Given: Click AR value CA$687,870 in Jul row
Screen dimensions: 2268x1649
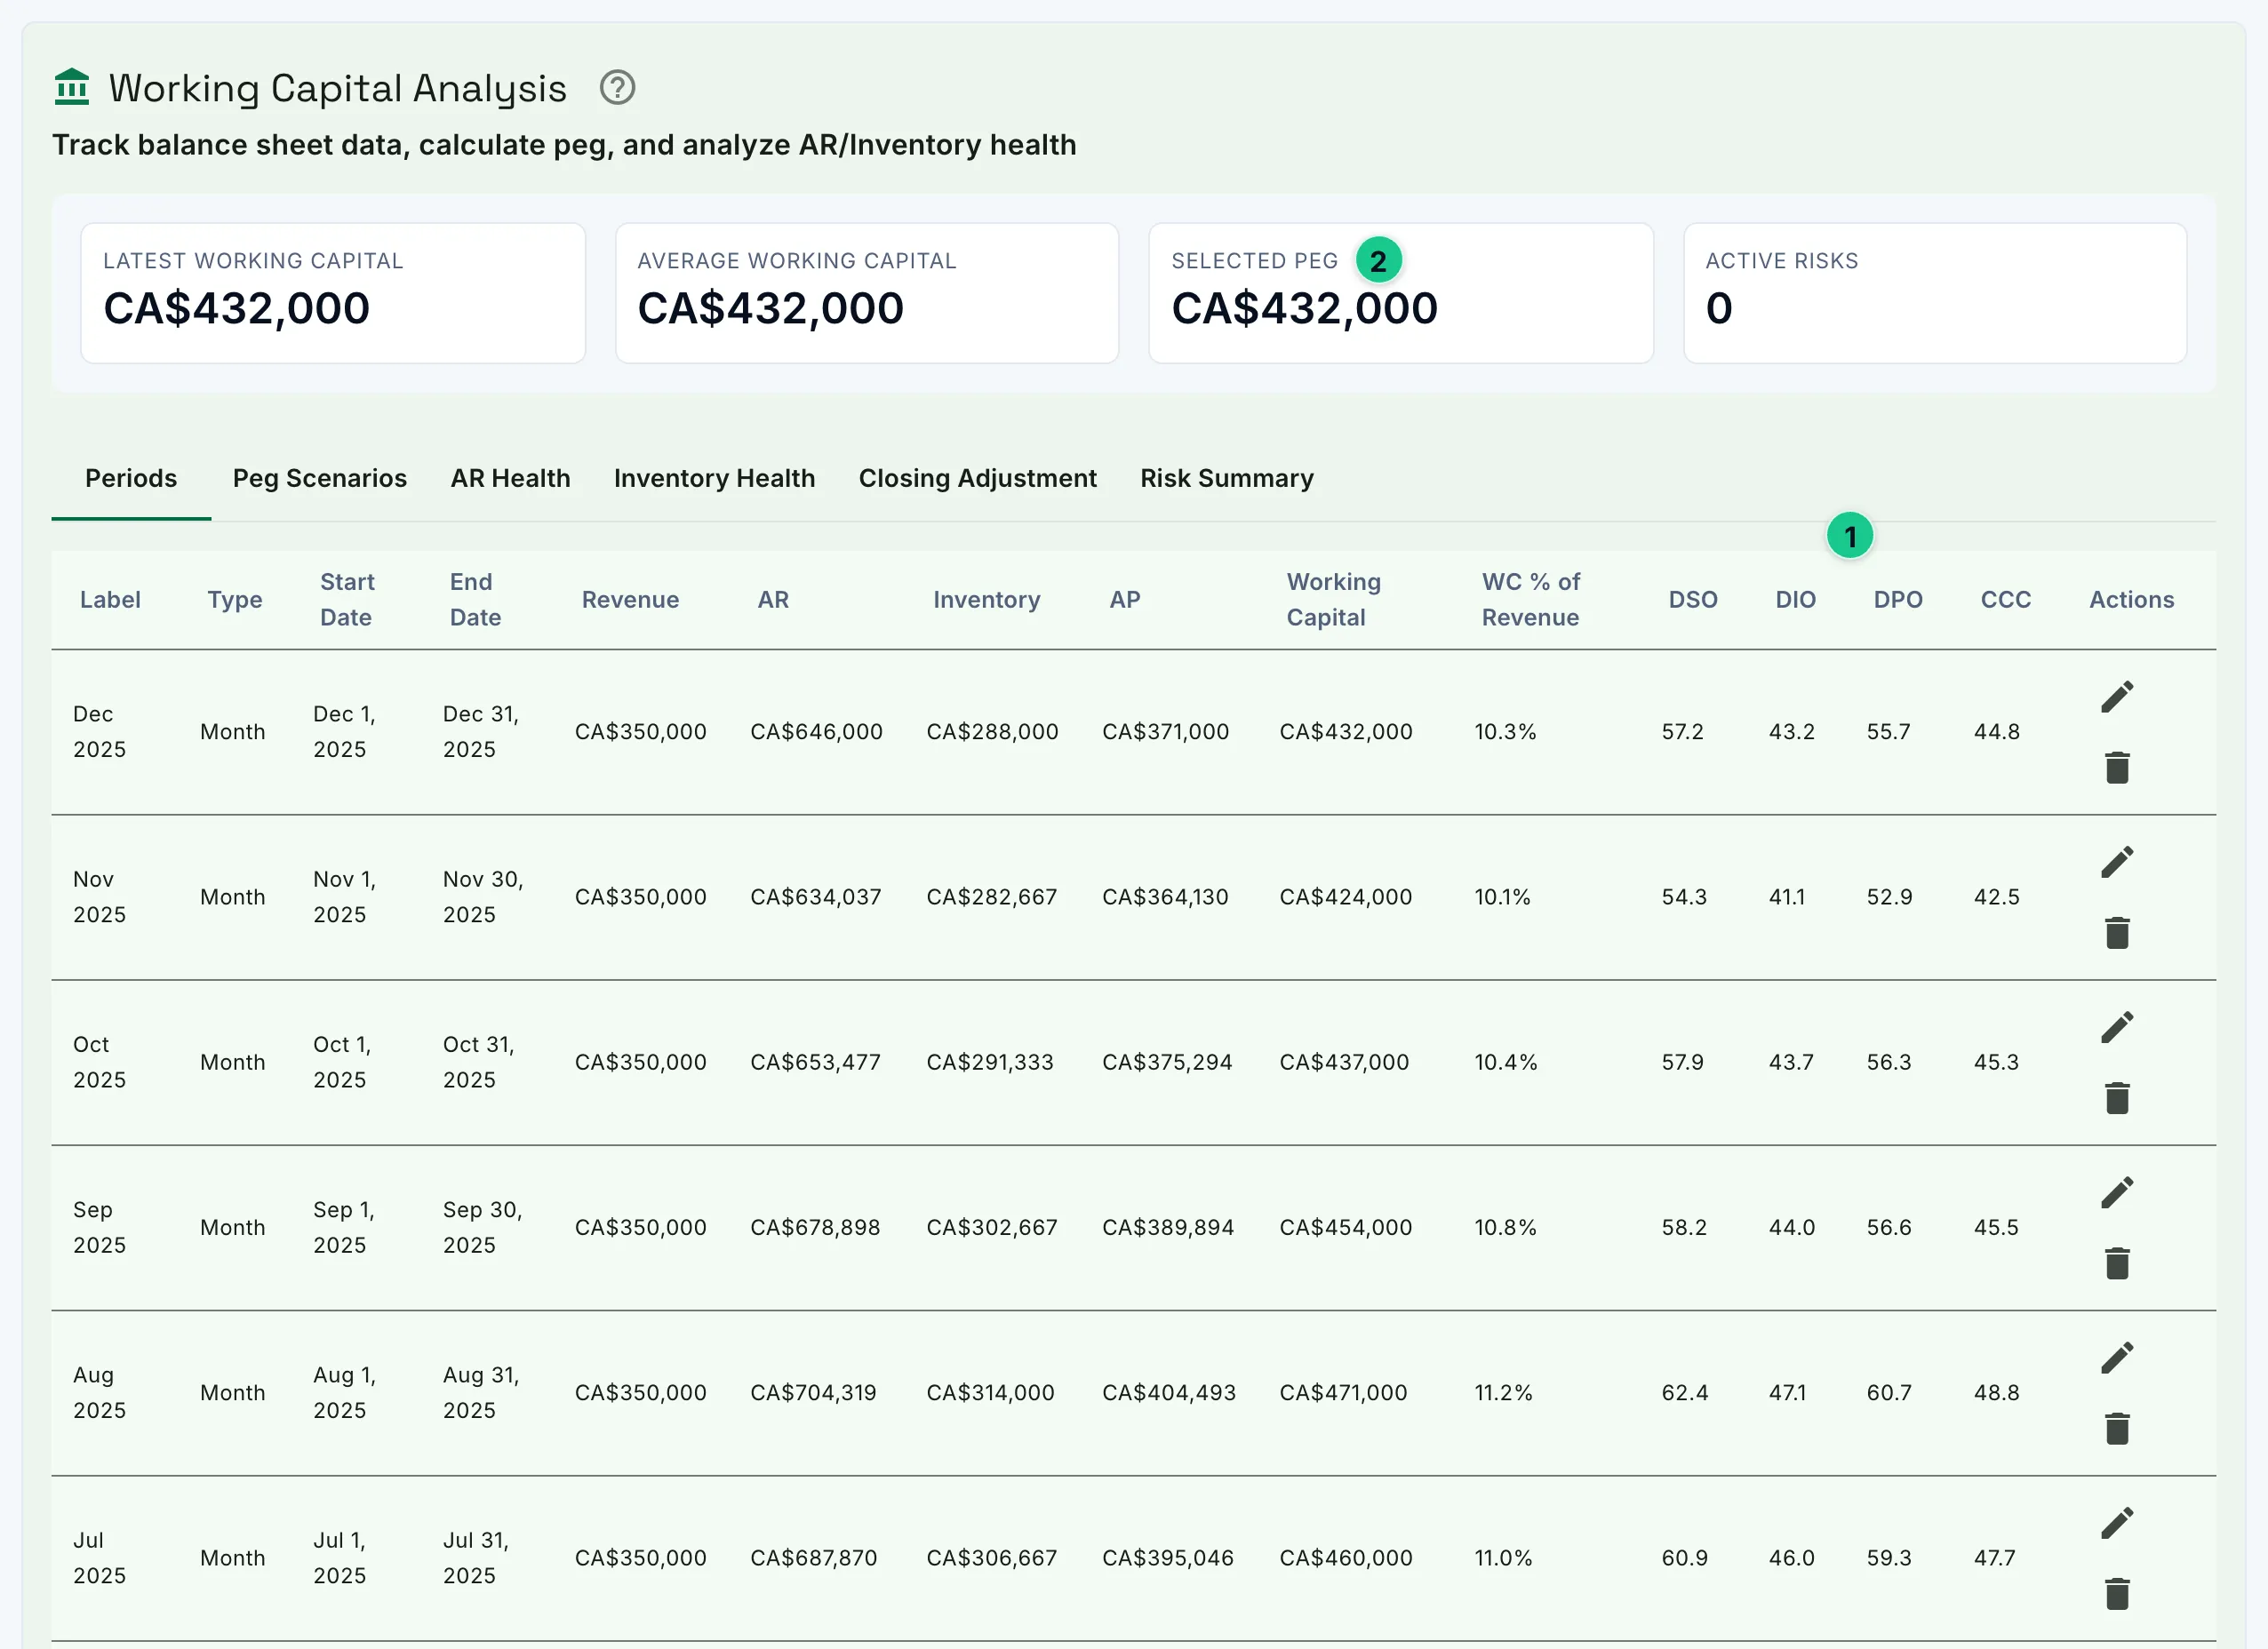Looking at the screenshot, I should pyautogui.click(x=813, y=1558).
